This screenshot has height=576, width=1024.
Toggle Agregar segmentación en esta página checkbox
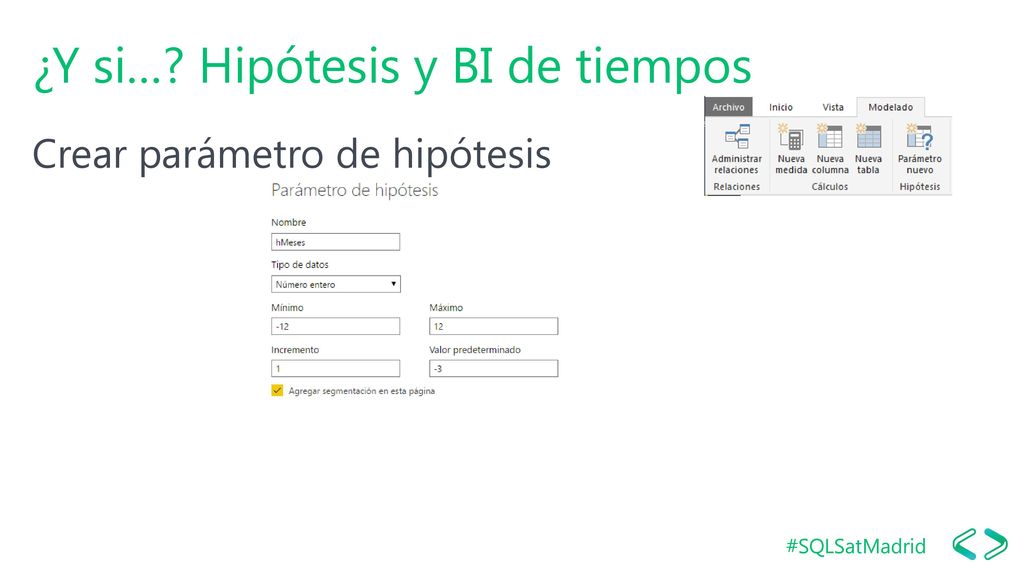[x=277, y=391]
